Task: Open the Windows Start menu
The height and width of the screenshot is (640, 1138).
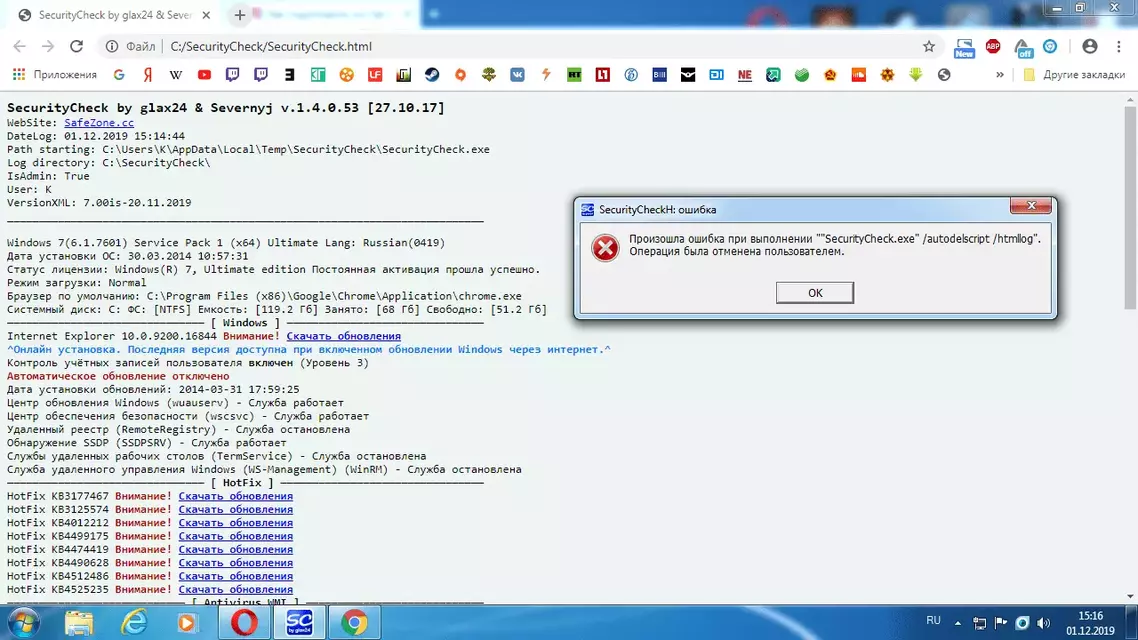Action: pos(22,623)
